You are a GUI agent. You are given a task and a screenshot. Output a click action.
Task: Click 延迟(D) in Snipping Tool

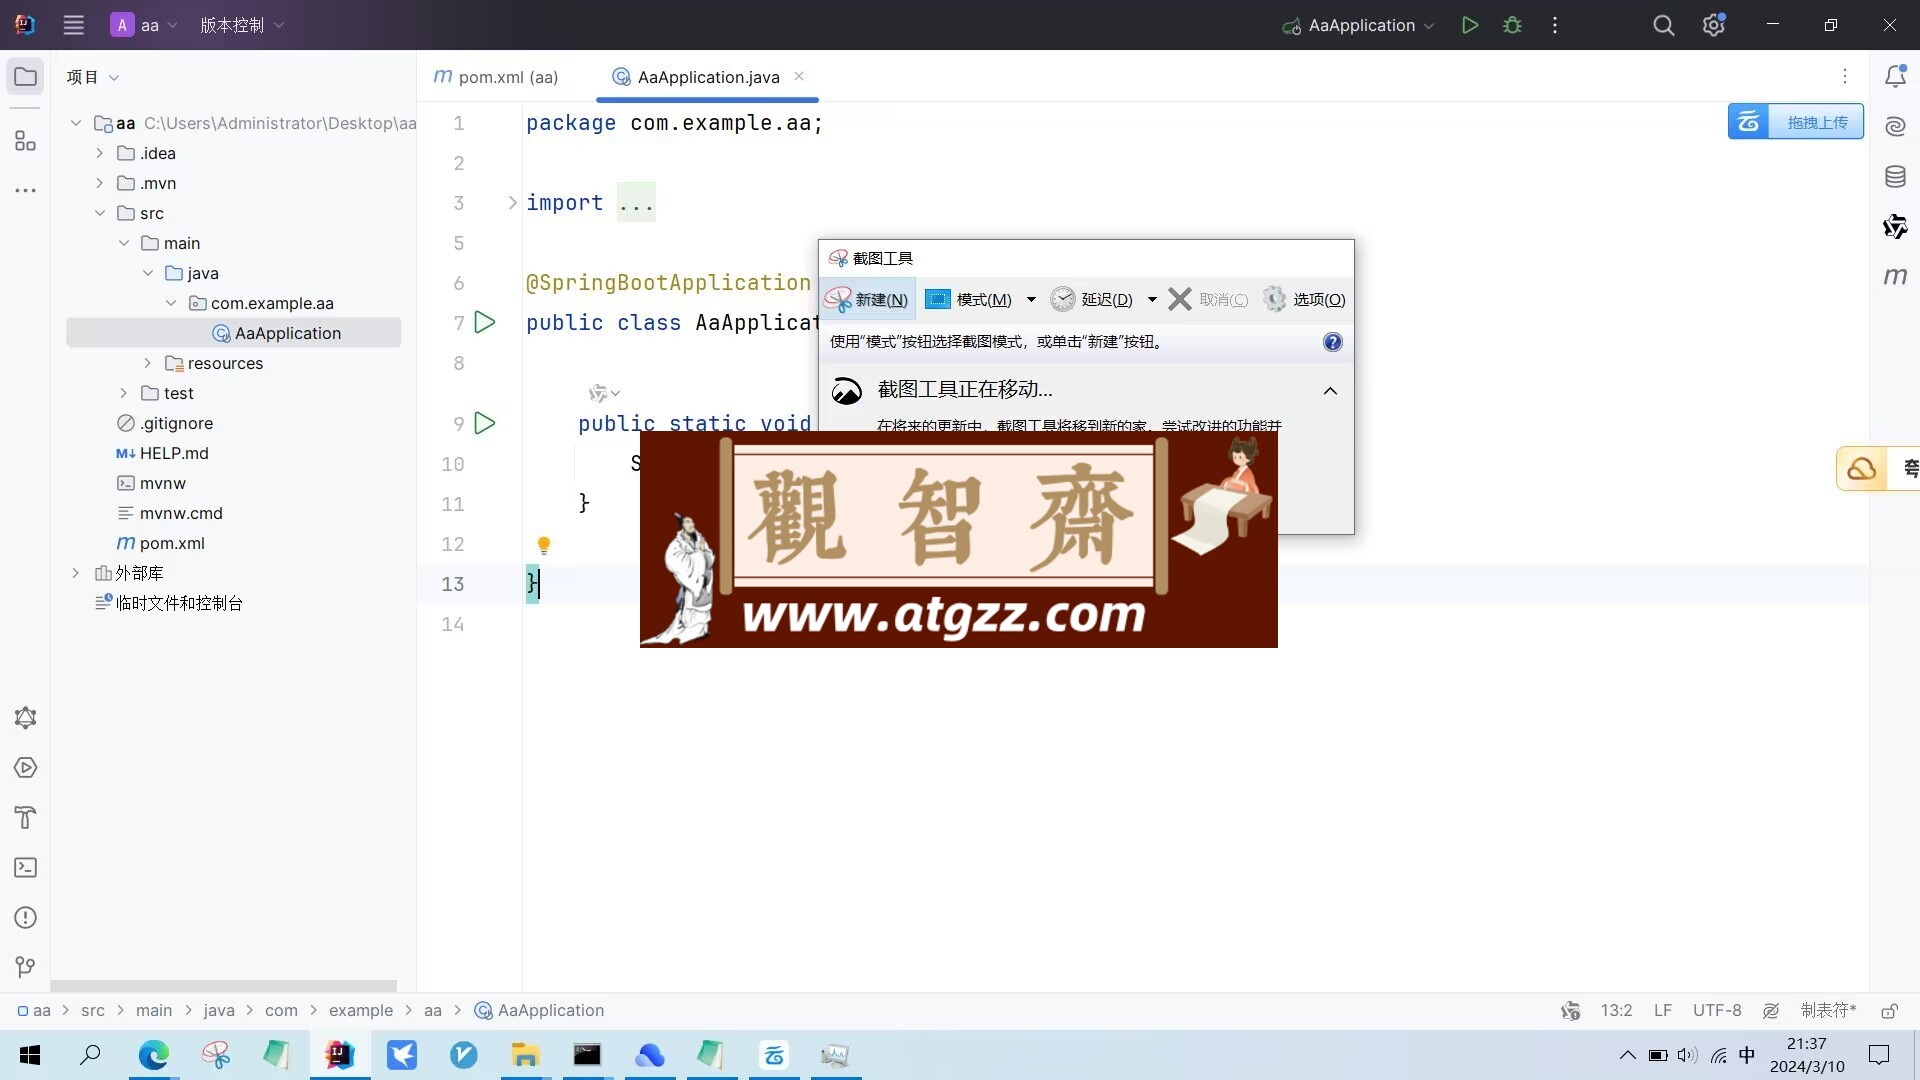tap(1092, 299)
